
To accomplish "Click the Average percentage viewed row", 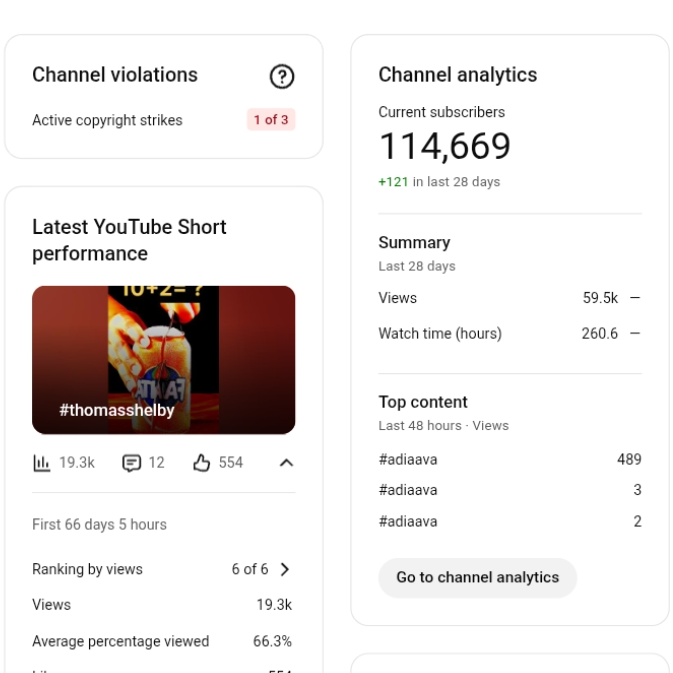I will (163, 641).
